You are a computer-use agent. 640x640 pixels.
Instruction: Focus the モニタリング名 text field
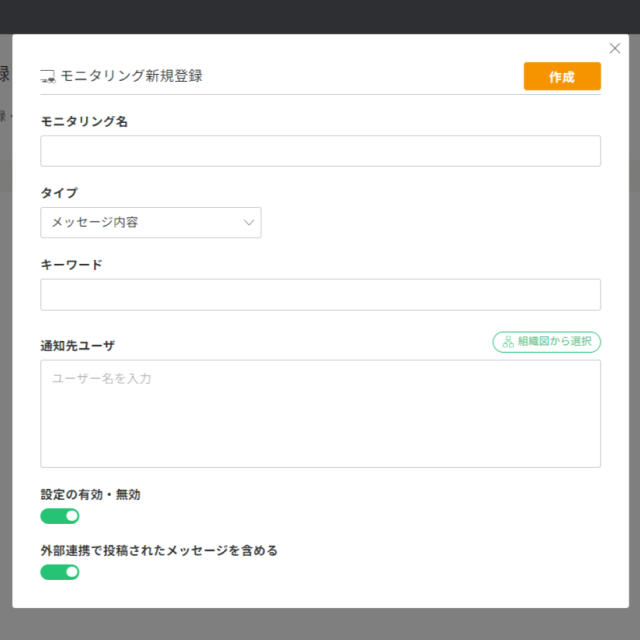[x=320, y=151]
